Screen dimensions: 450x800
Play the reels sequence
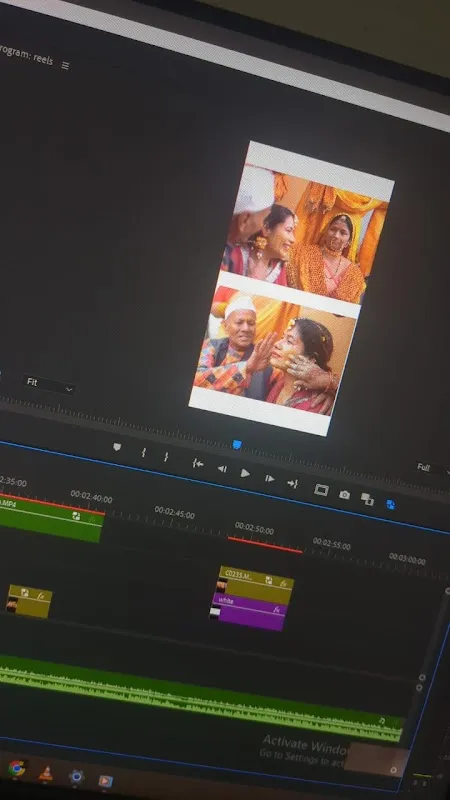[245, 473]
